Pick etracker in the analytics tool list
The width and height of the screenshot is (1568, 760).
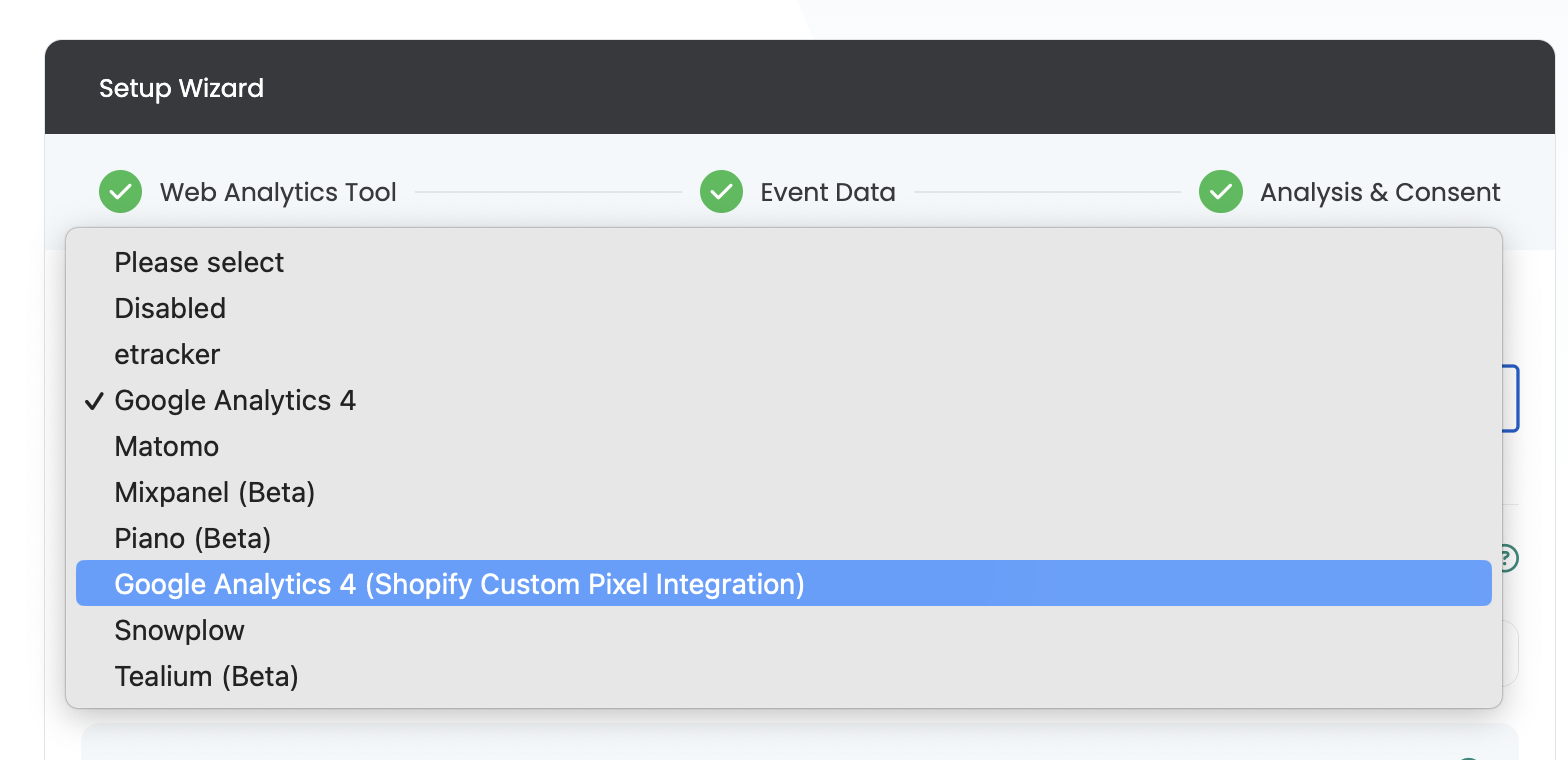click(167, 354)
